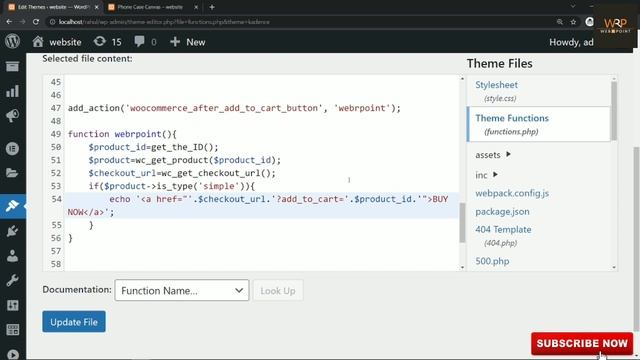Go forward in the browser
This screenshot has width=640, height=360.
coord(22,22)
